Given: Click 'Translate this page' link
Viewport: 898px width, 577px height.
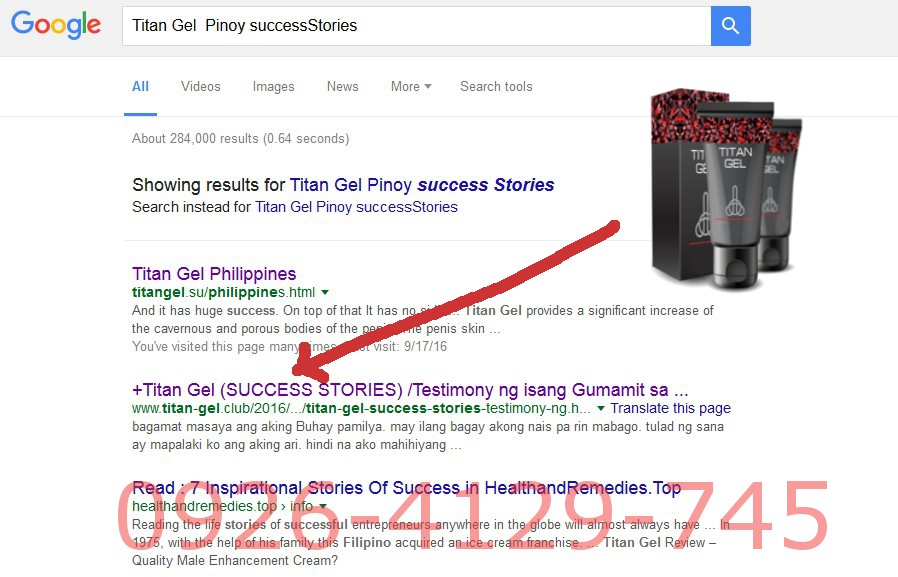Looking at the screenshot, I should click(671, 408).
